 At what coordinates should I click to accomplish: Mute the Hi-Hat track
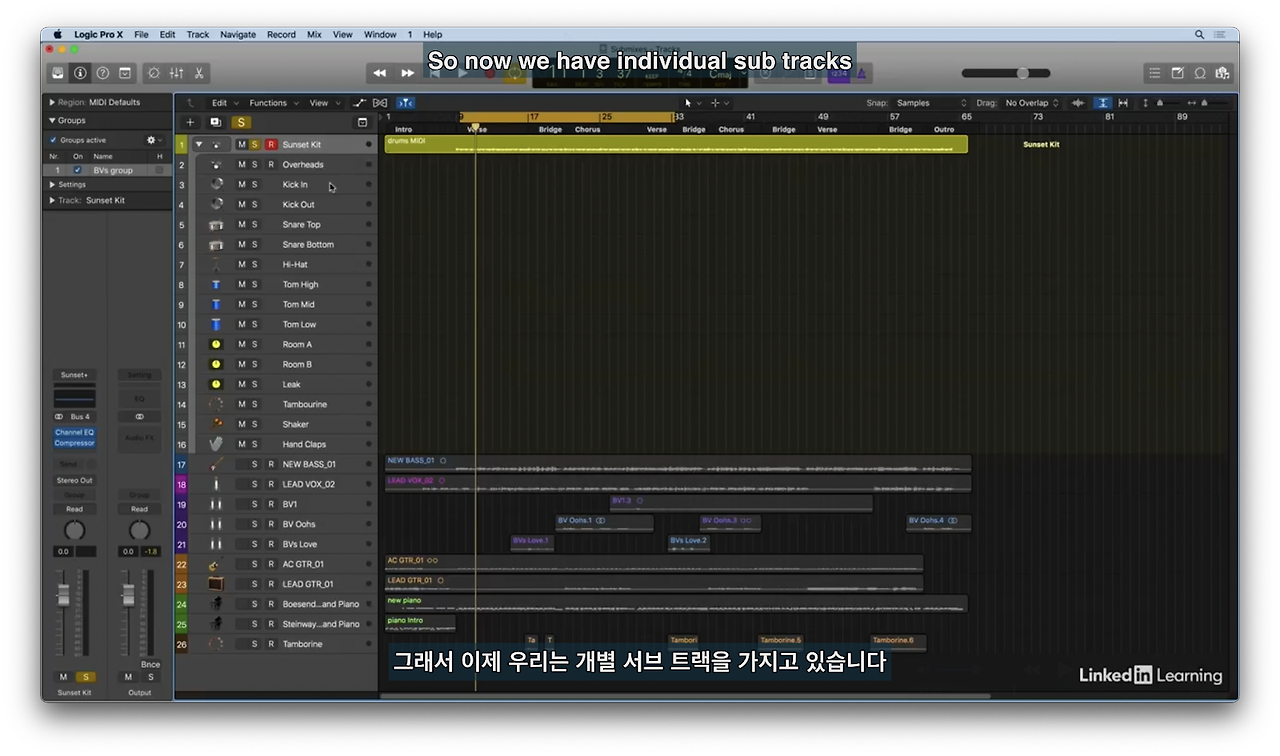pyautogui.click(x=241, y=264)
